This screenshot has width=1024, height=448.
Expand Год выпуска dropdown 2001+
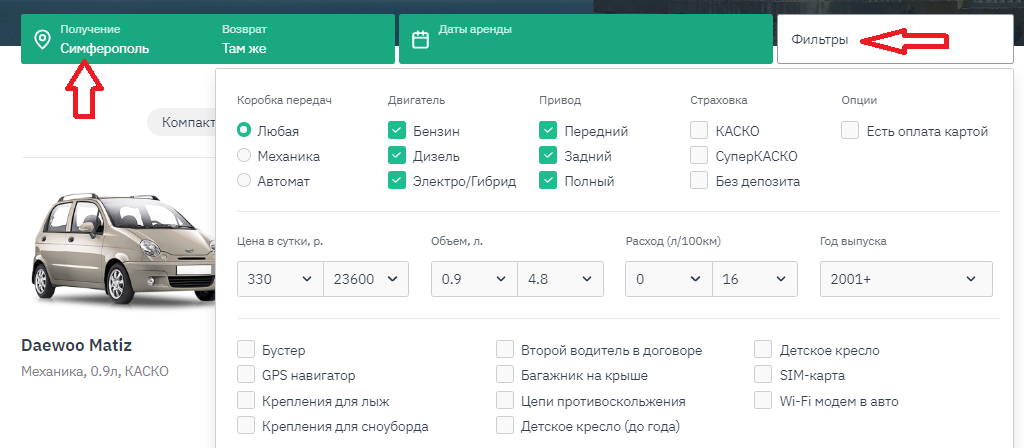click(905, 279)
